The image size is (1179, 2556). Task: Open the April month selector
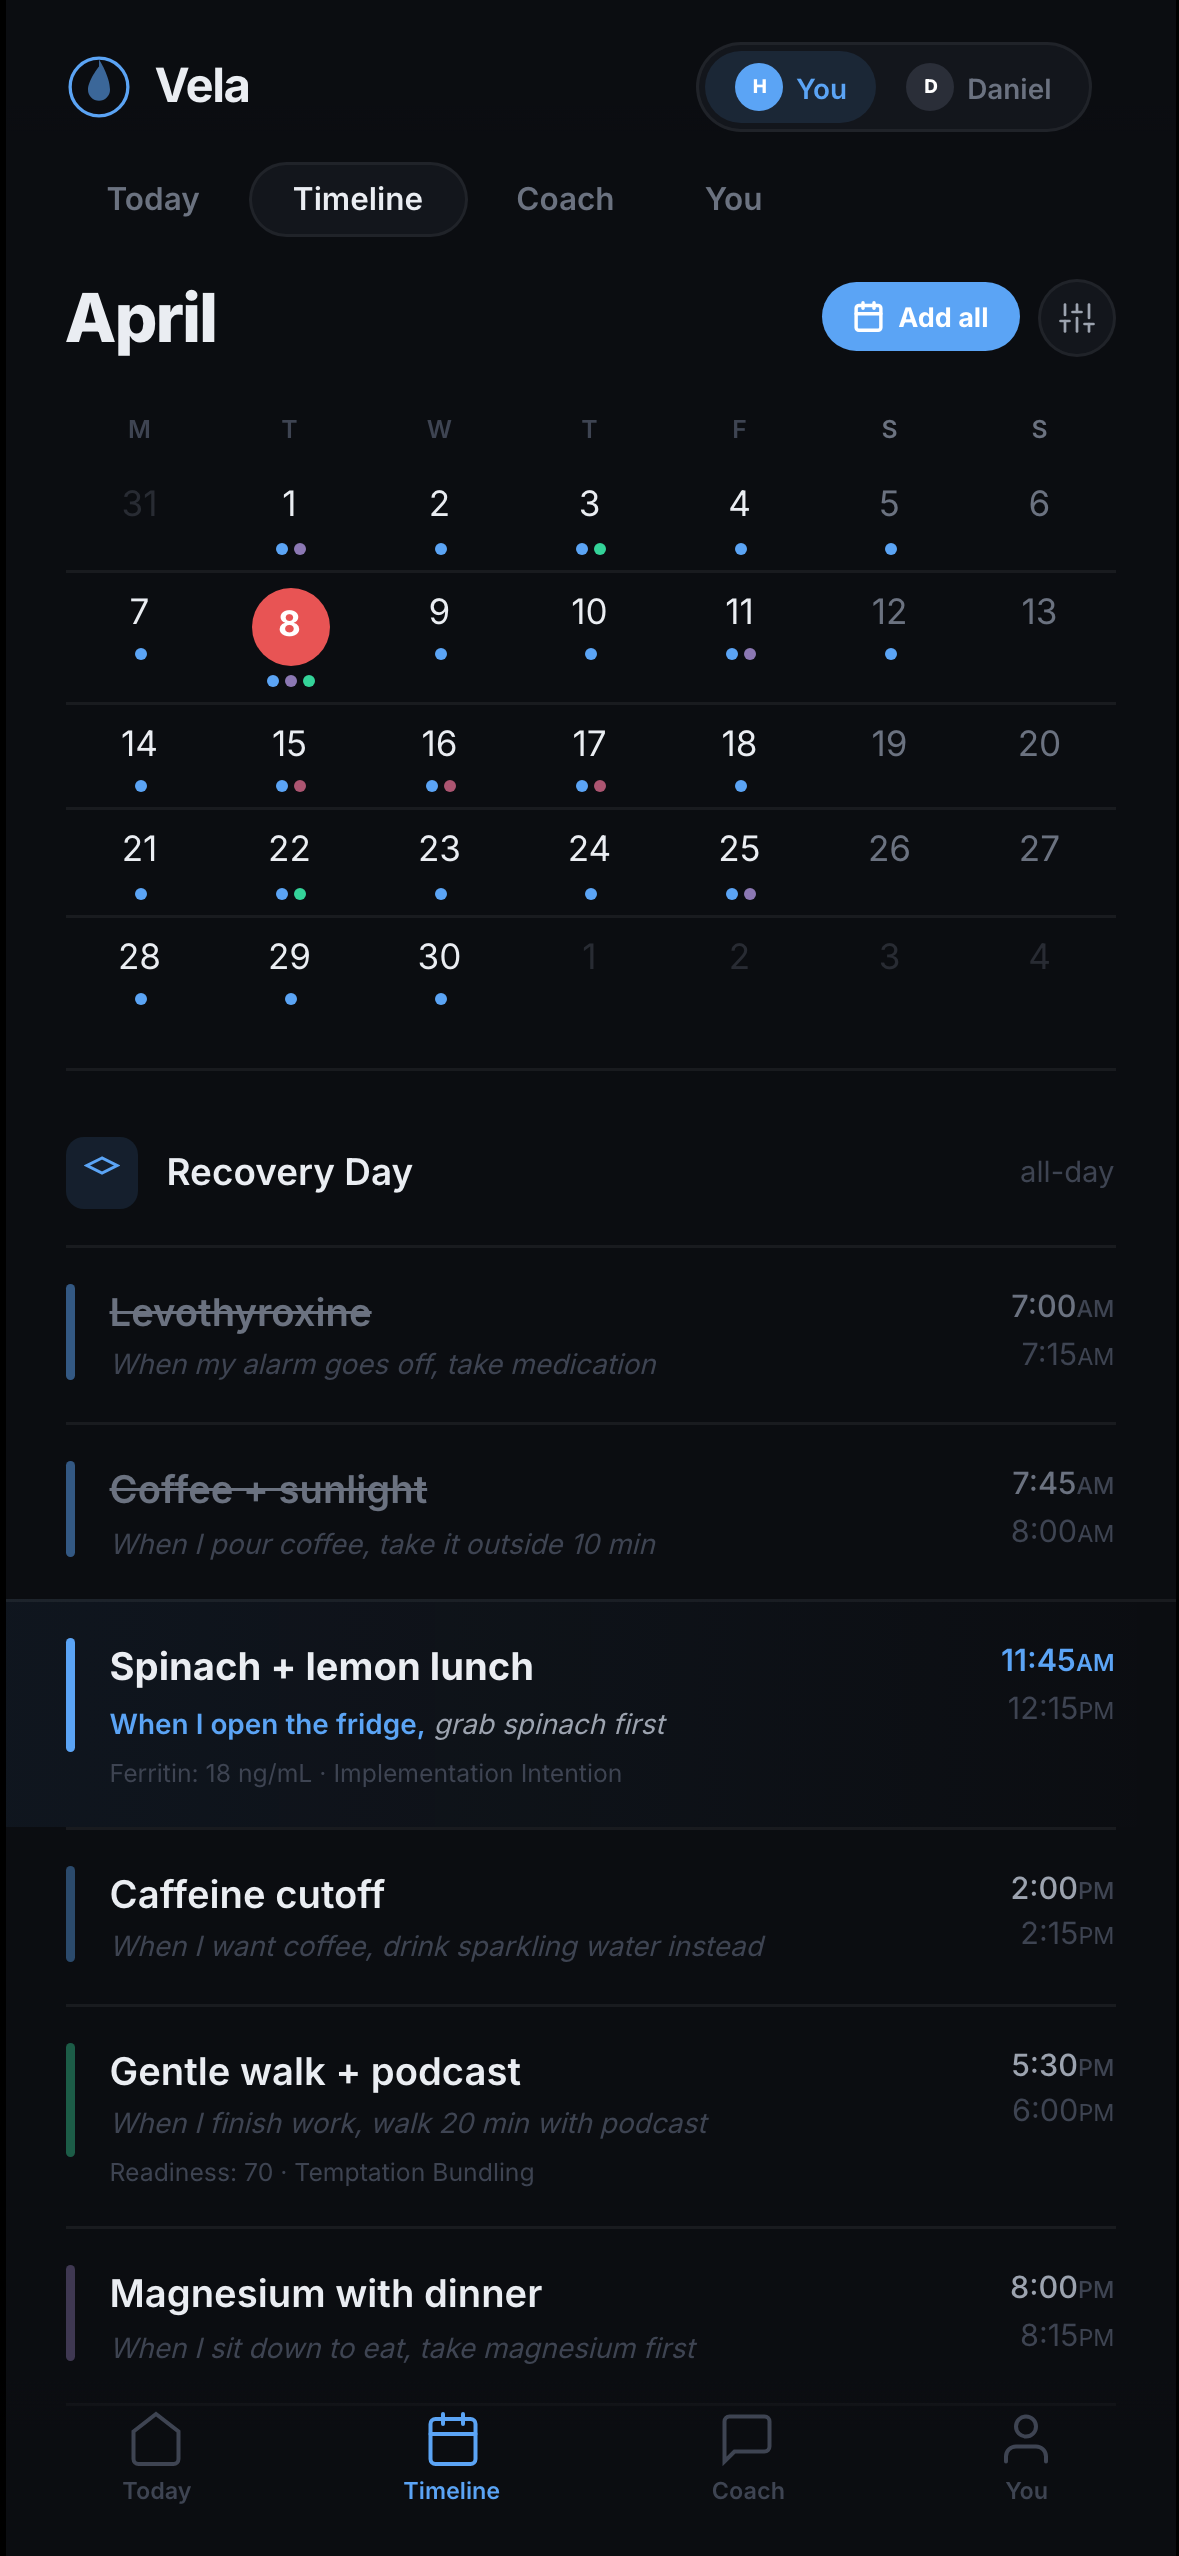pyautogui.click(x=140, y=318)
